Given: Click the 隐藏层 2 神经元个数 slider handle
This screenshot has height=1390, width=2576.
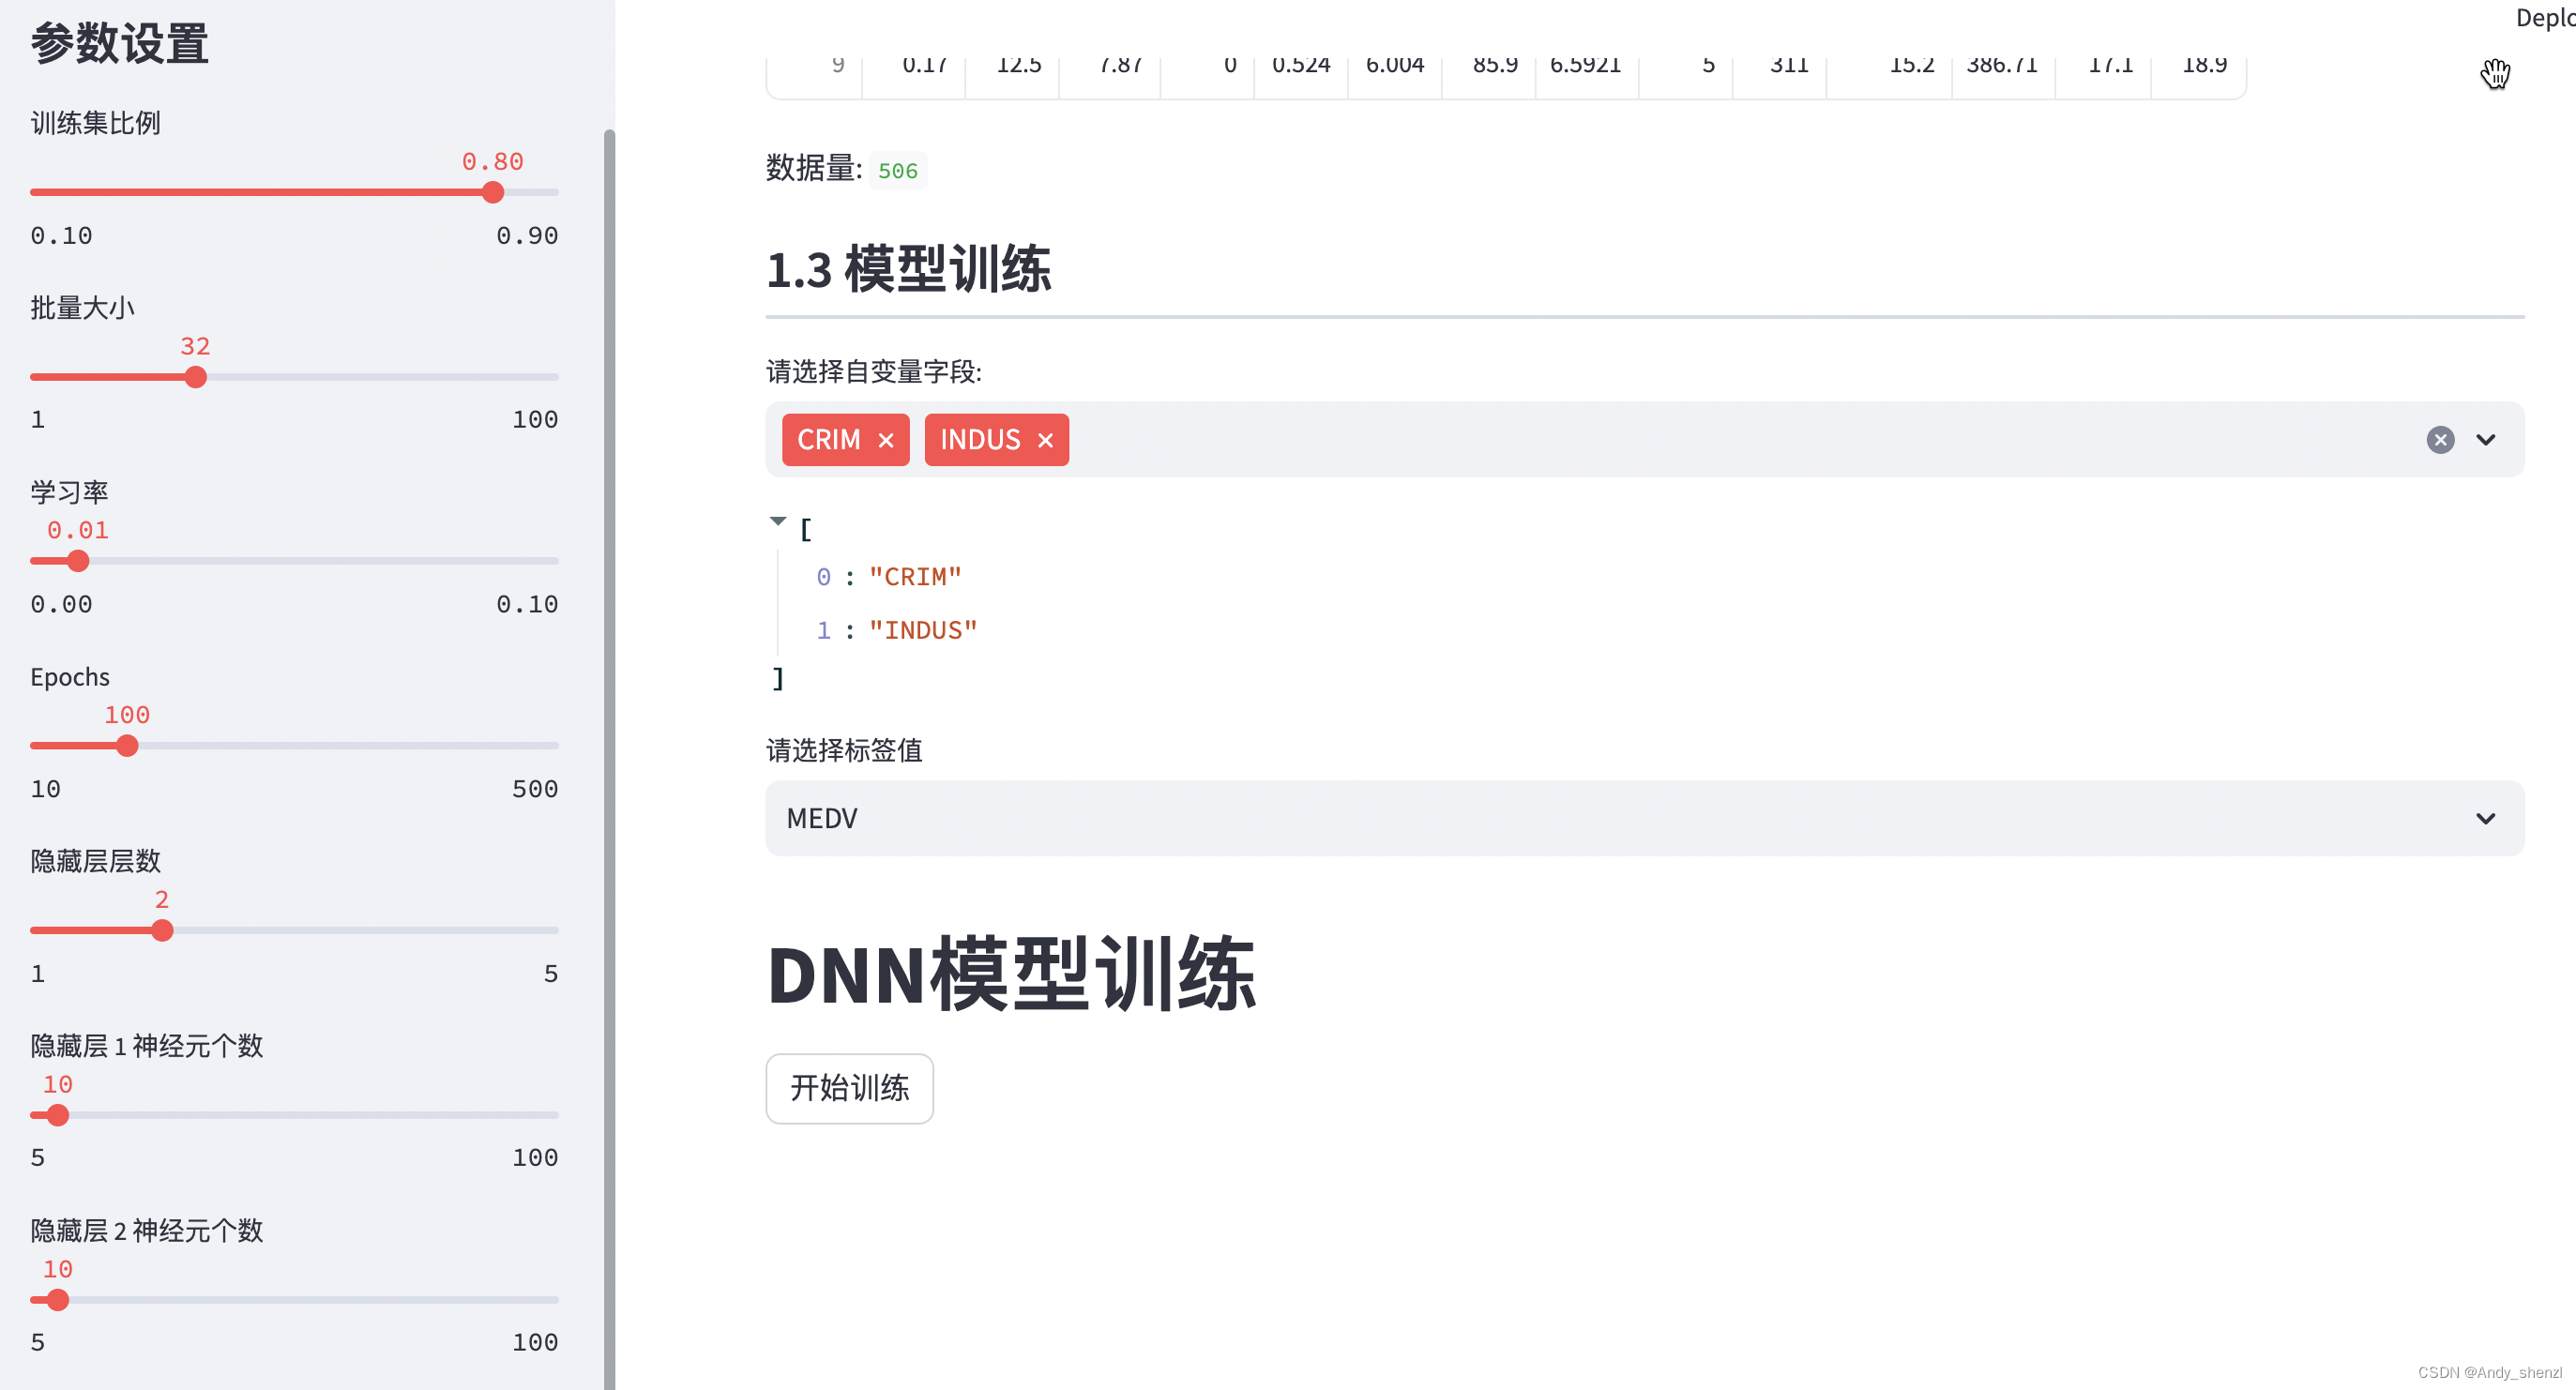Looking at the screenshot, I should 57,1299.
